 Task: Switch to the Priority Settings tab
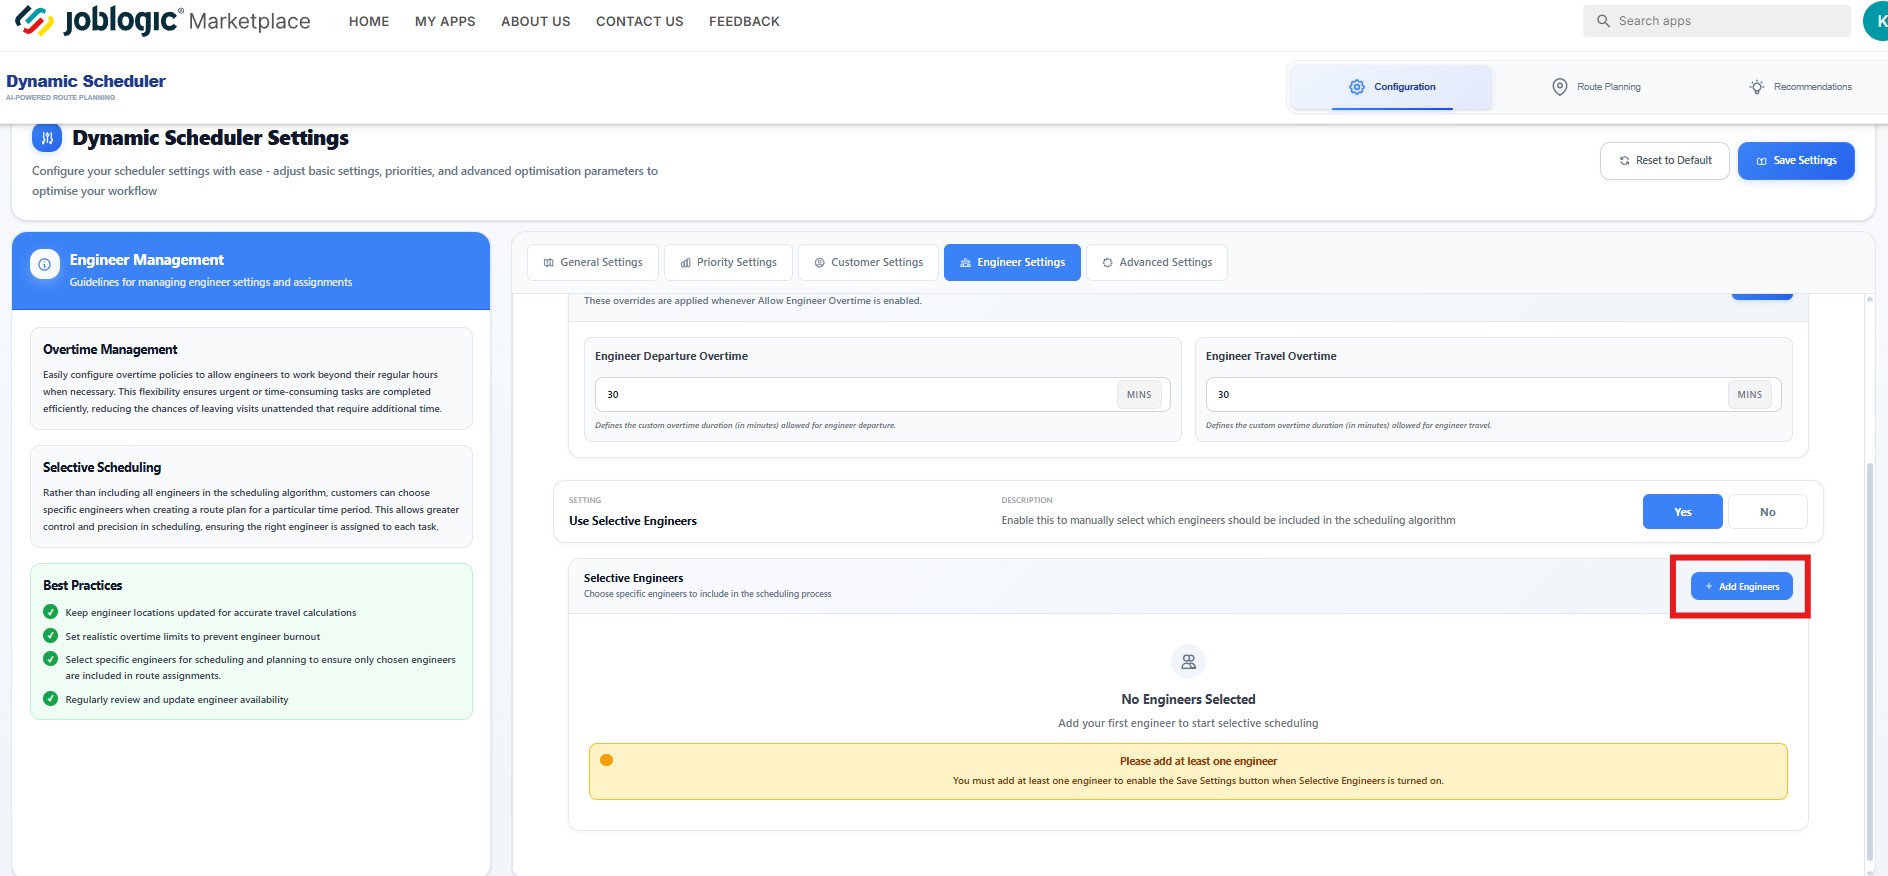click(728, 263)
